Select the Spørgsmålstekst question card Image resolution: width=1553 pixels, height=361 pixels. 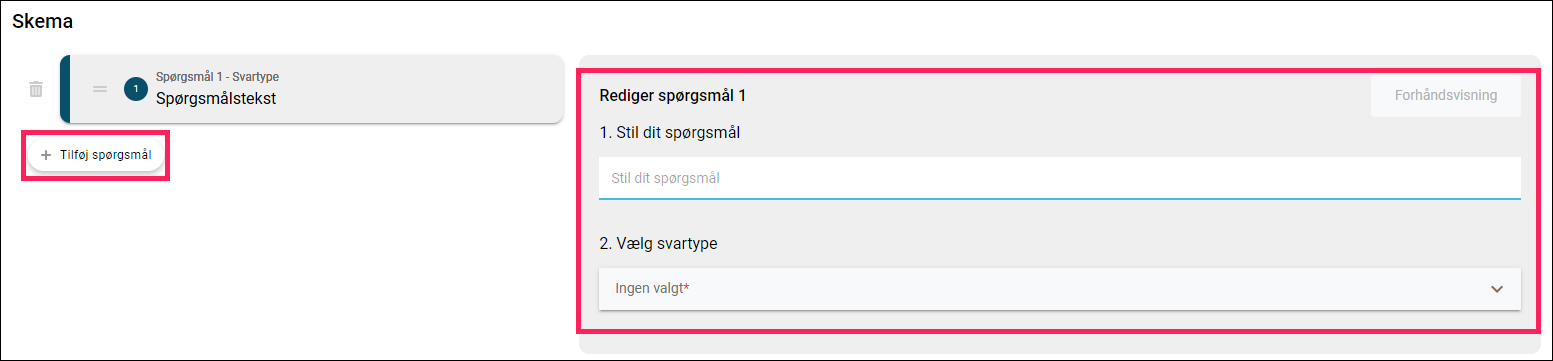click(312, 89)
